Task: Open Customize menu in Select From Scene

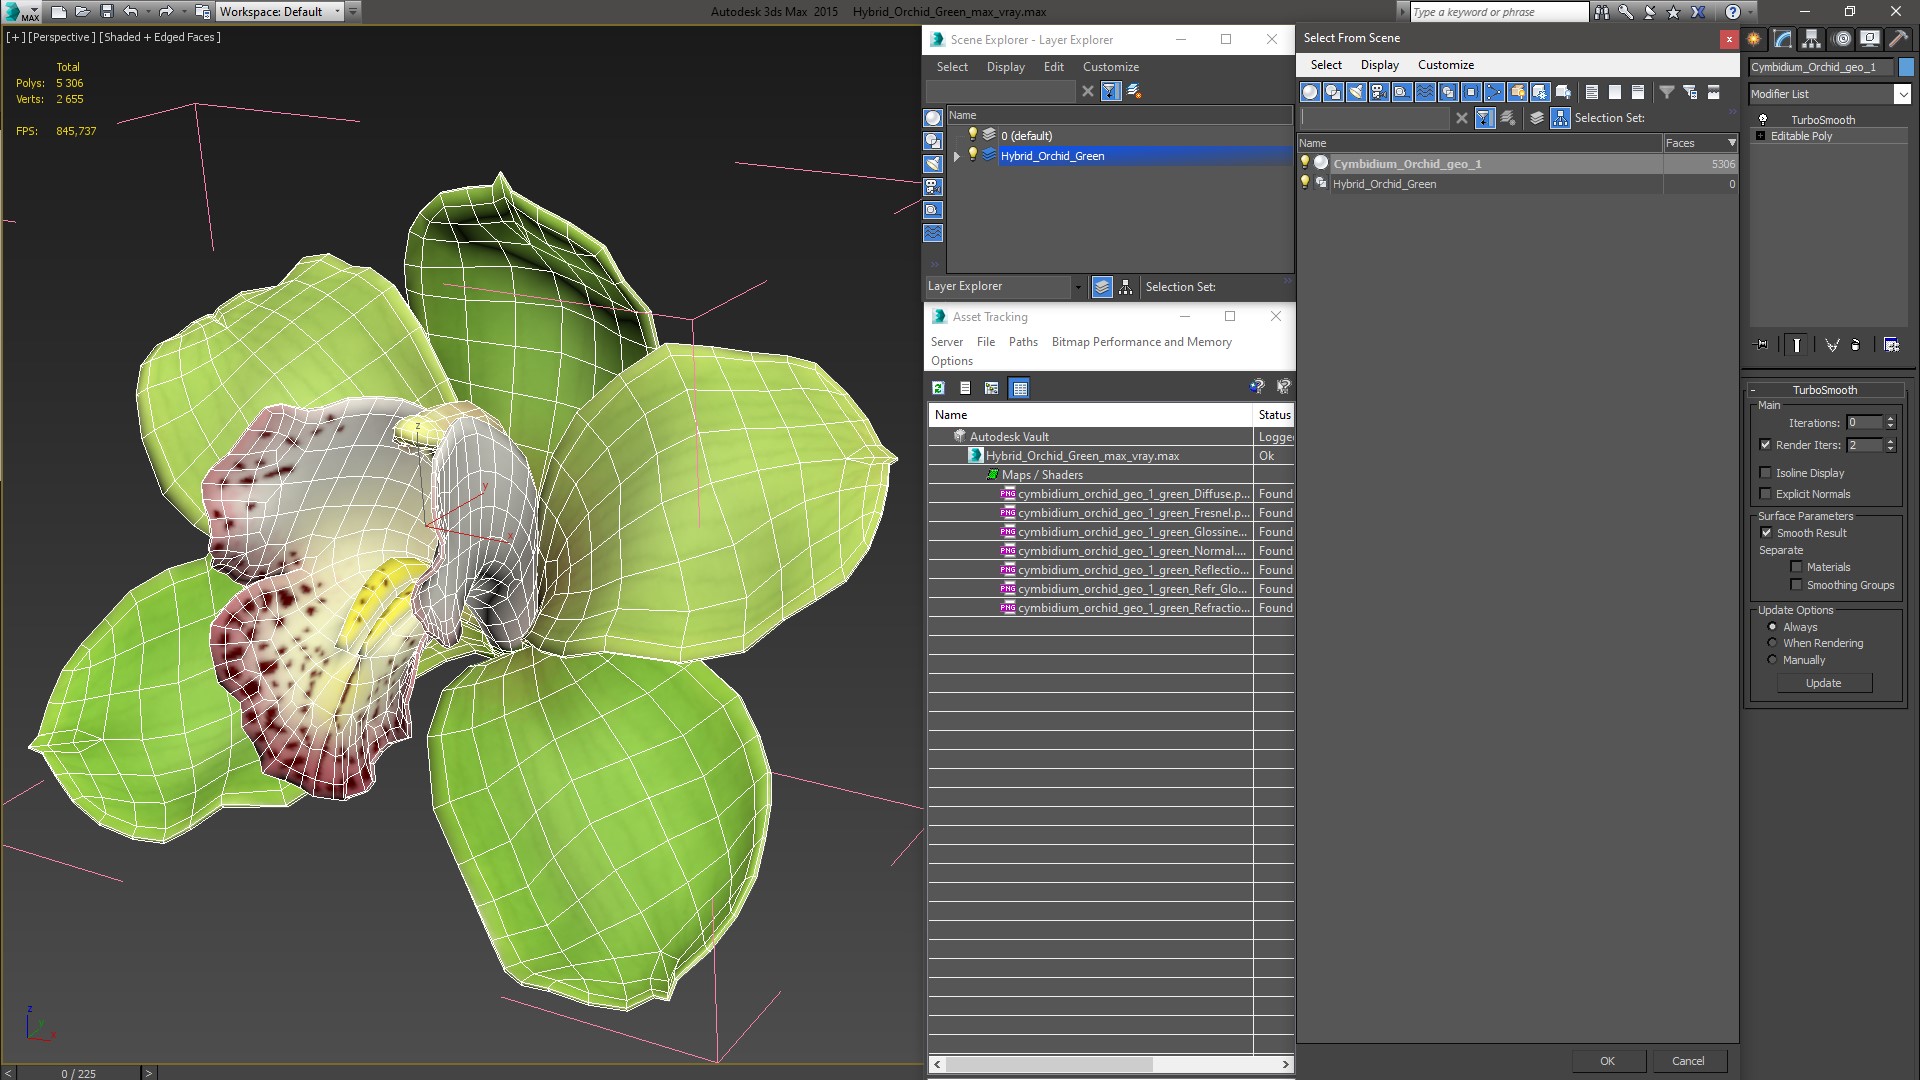Action: 1445,65
